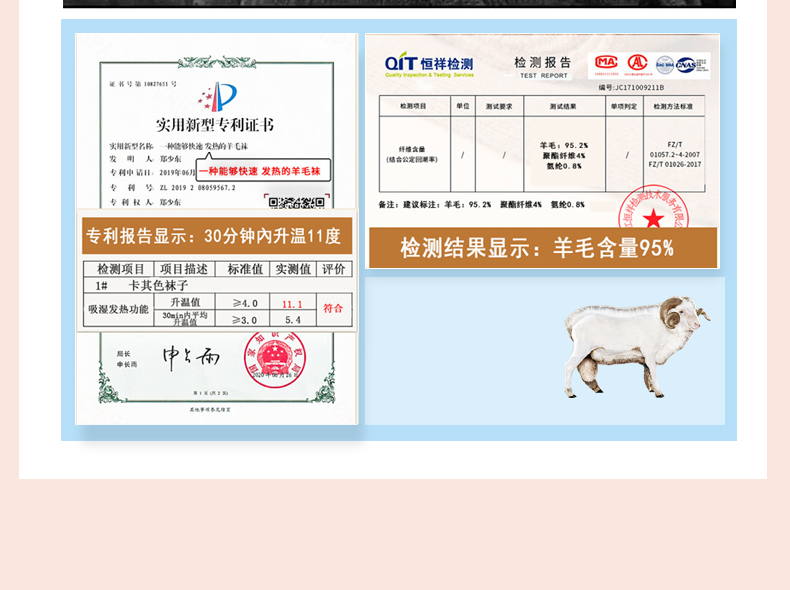Image resolution: width=790 pixels, height=590 pixels.
Task: Click the red measured value '11.1'
Action: 292,304
